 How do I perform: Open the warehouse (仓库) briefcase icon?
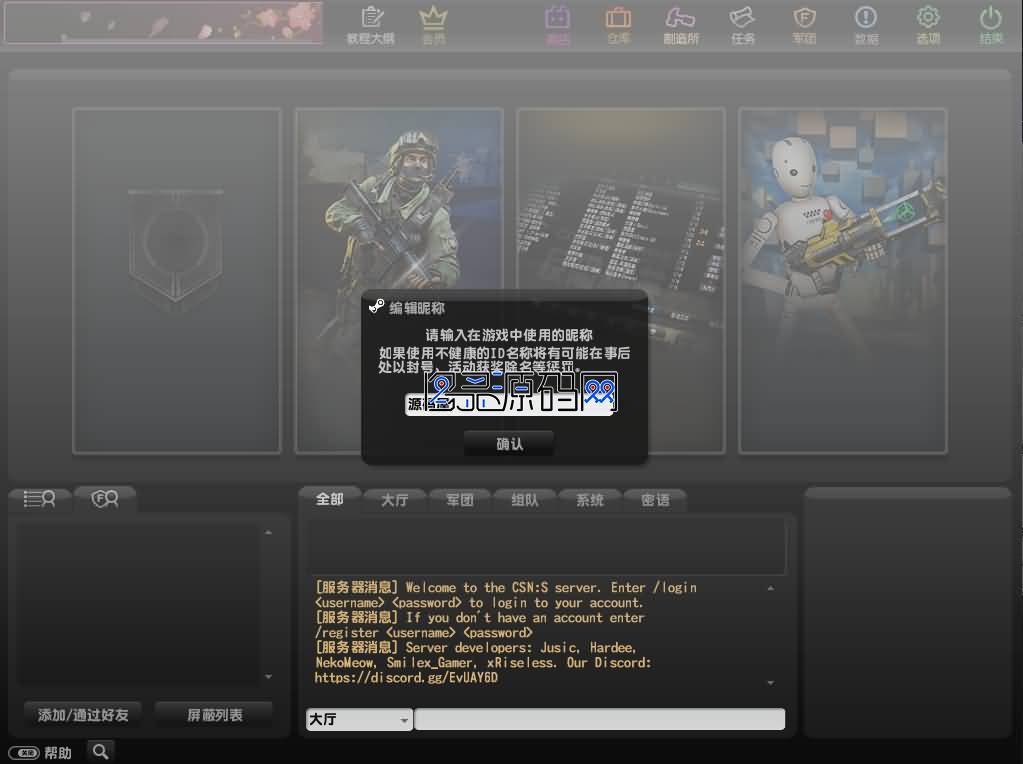coord(618,25)
